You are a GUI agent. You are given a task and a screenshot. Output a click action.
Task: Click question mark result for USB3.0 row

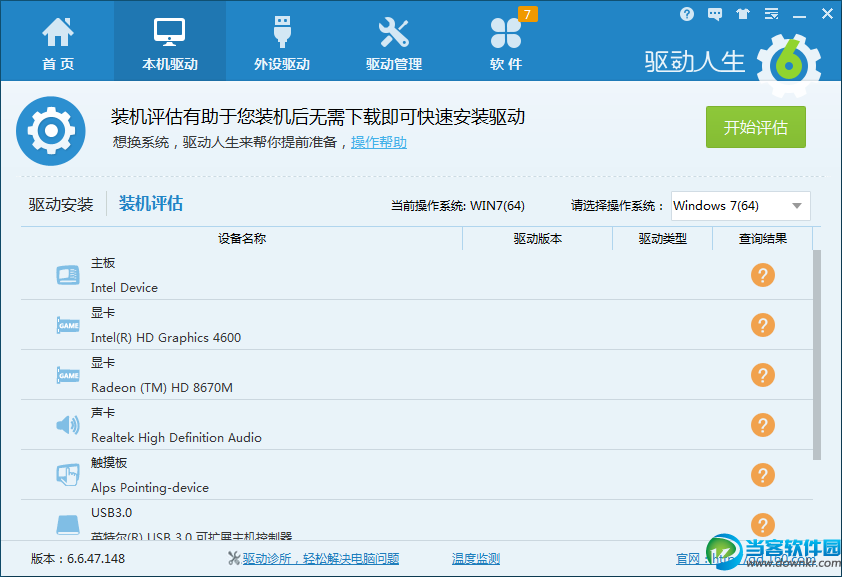click(763, 525)
